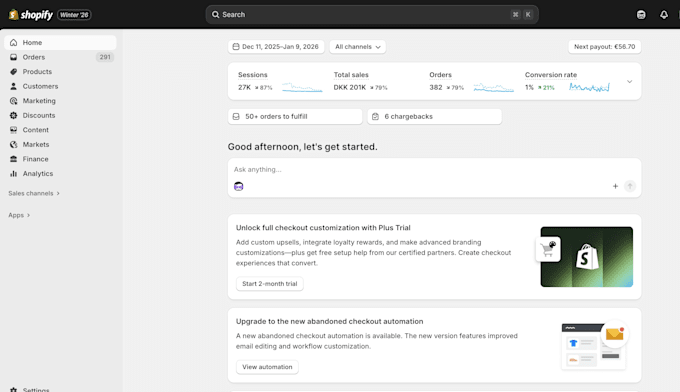Click the chargebacks icon
Image resolution: width=680 pixels, height=392 pixels.
coord(376,117)
